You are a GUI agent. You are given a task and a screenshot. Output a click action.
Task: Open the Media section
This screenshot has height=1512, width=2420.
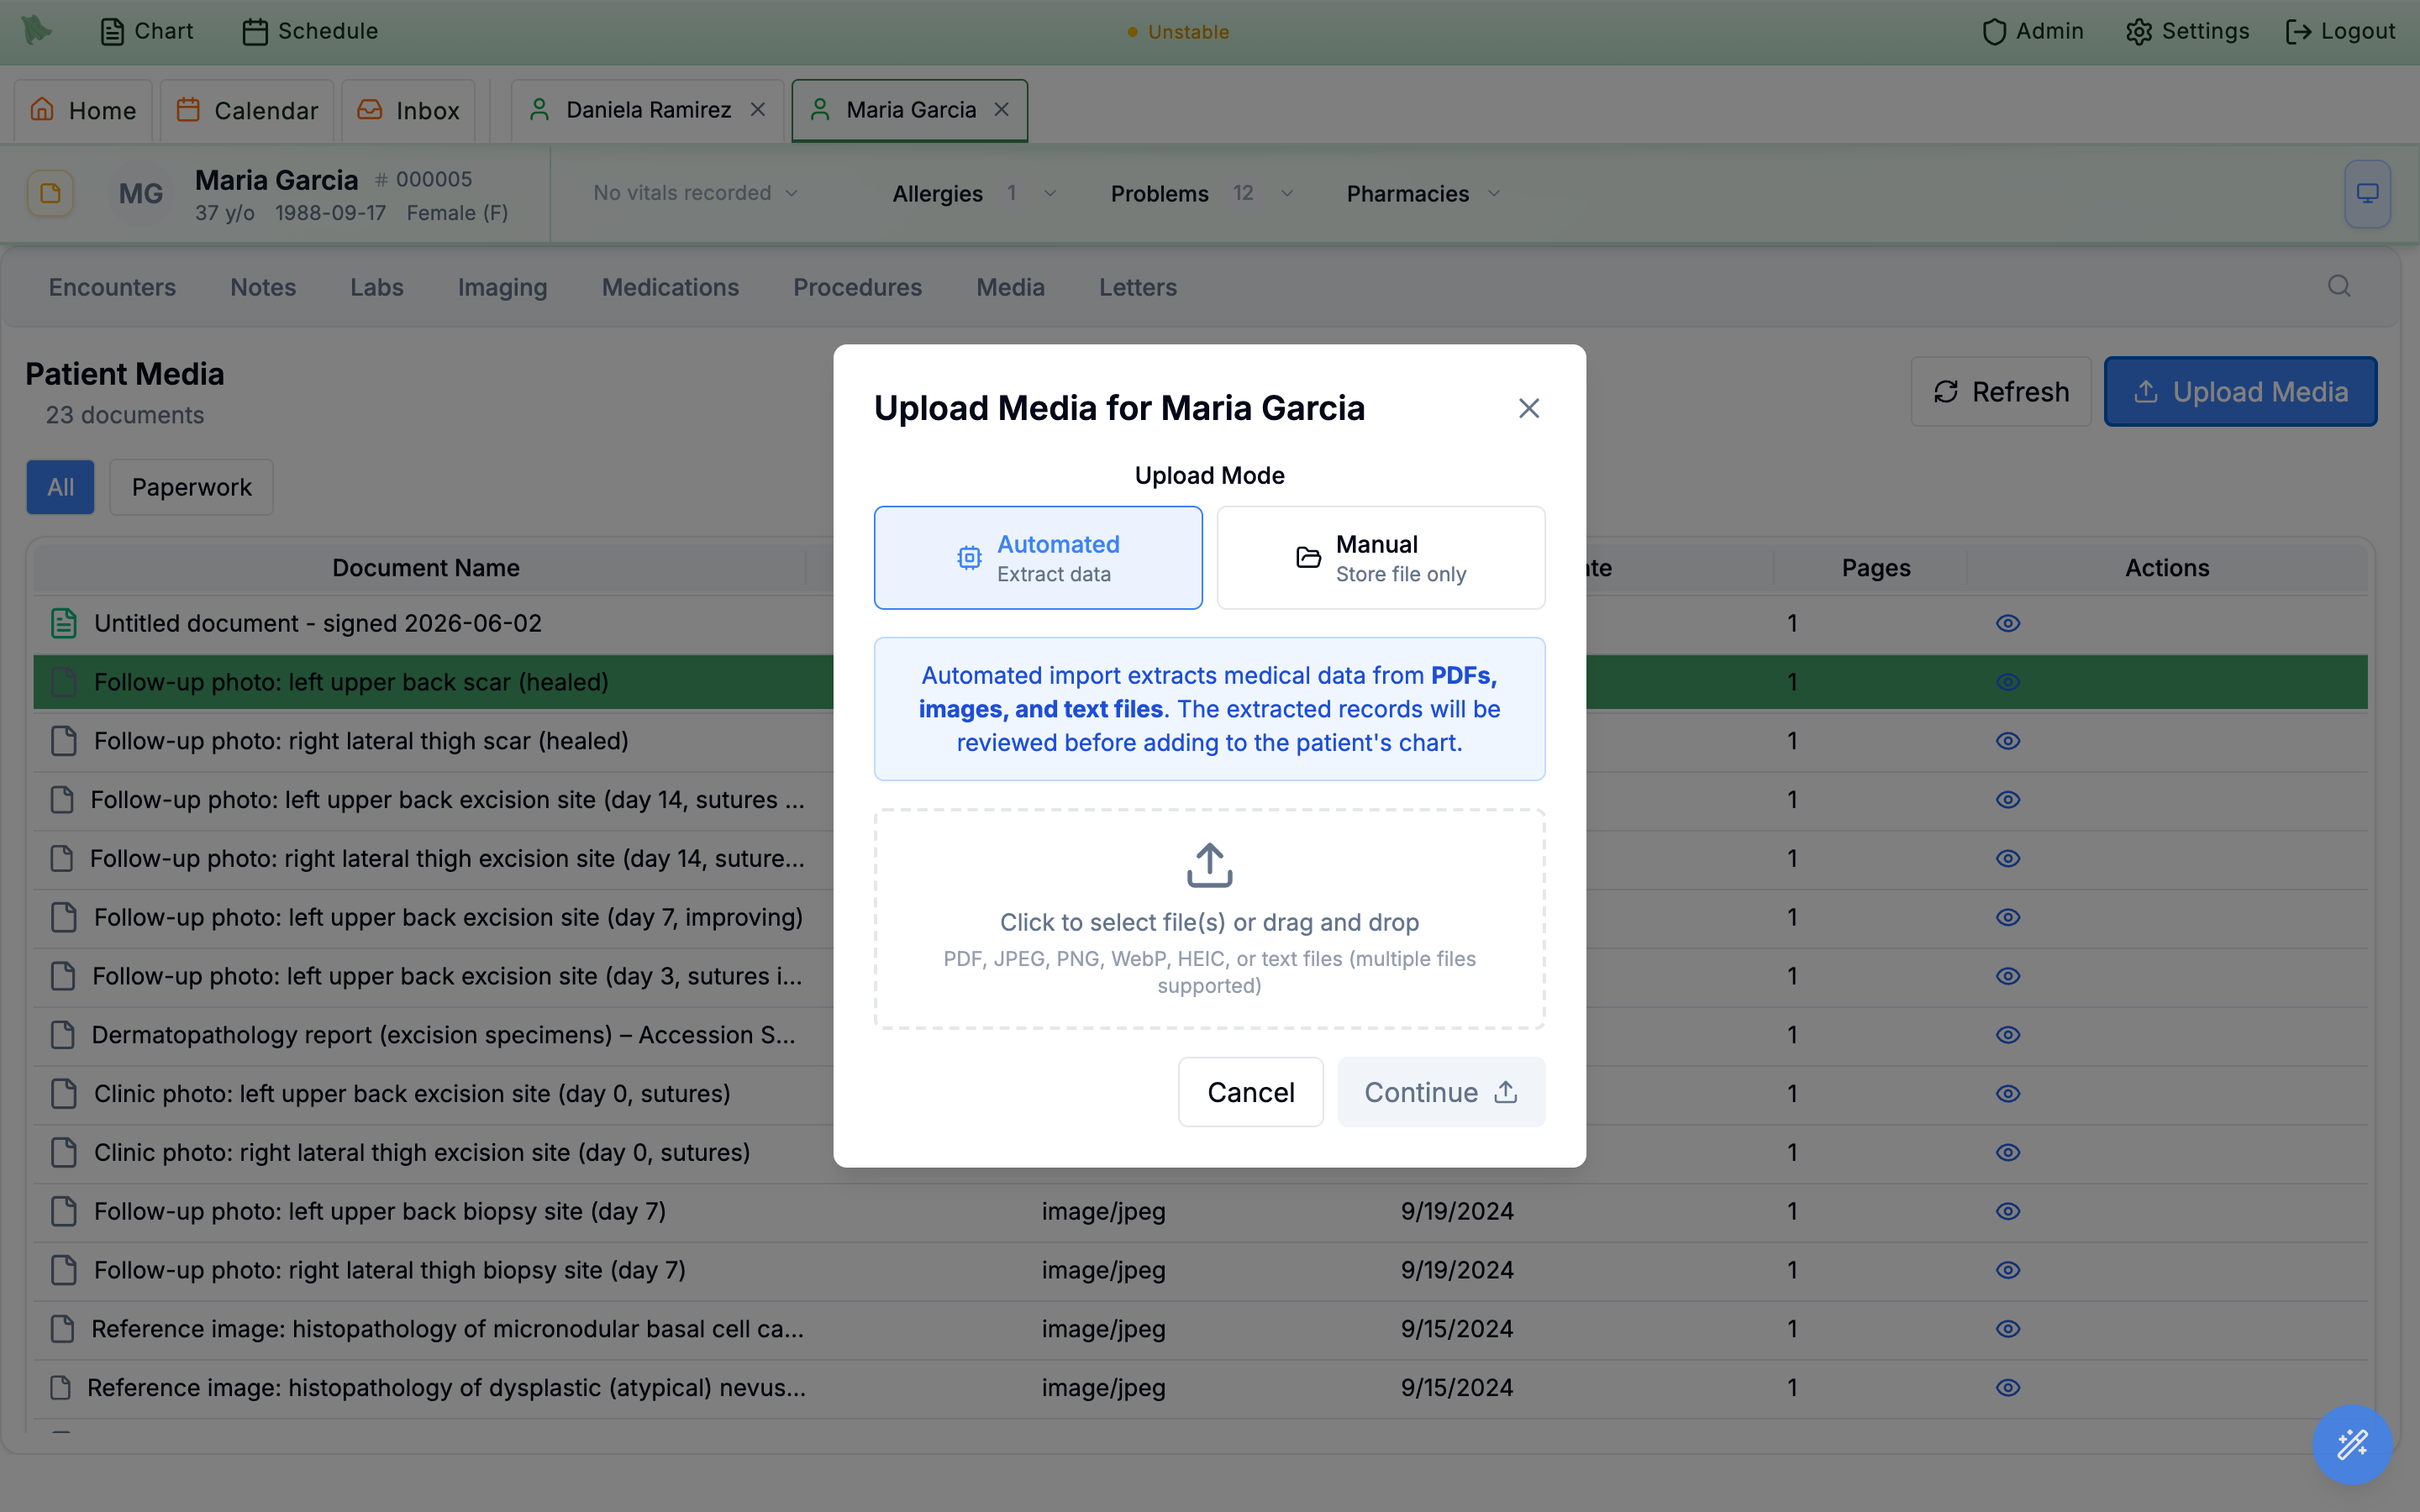[1011, 287]
